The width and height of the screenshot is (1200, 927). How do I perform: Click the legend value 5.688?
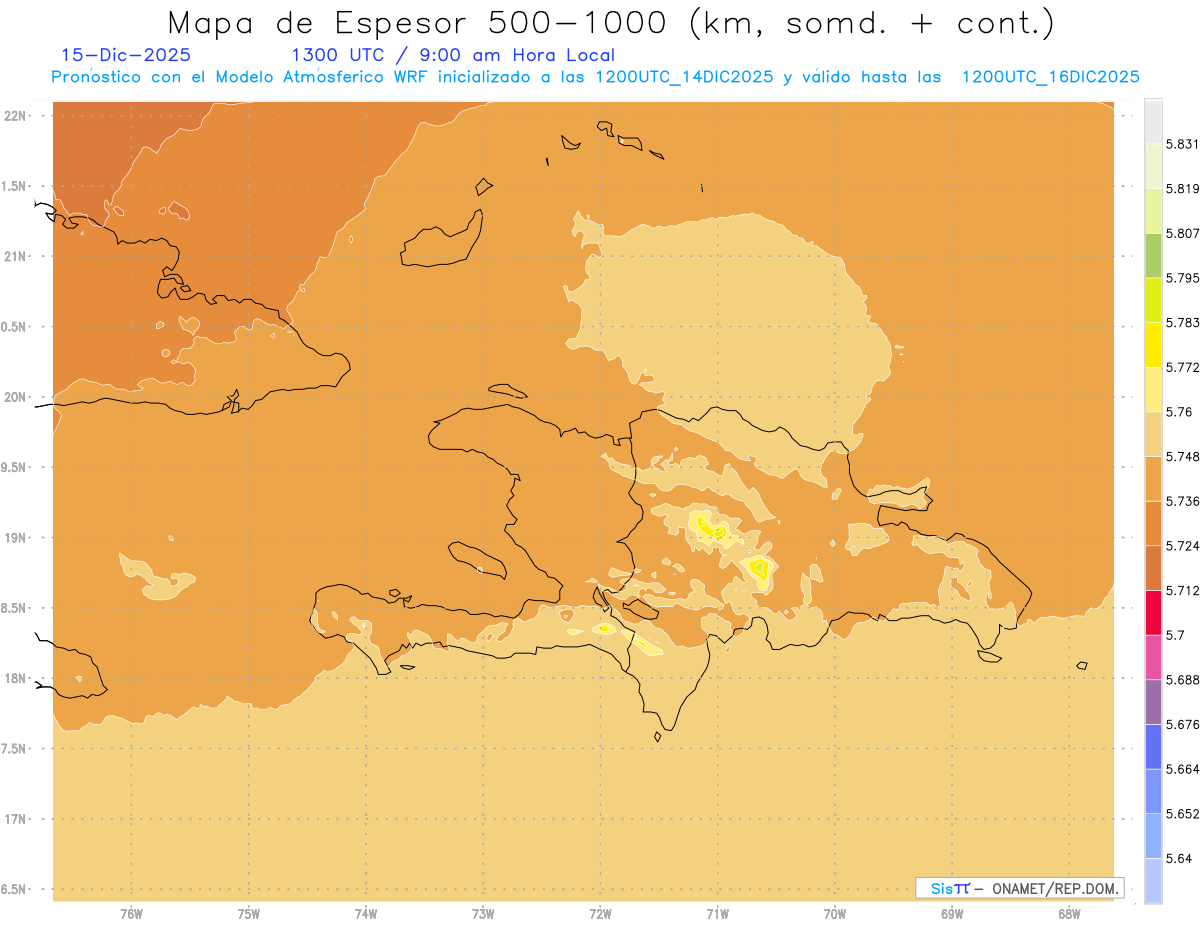point(1182,680)
